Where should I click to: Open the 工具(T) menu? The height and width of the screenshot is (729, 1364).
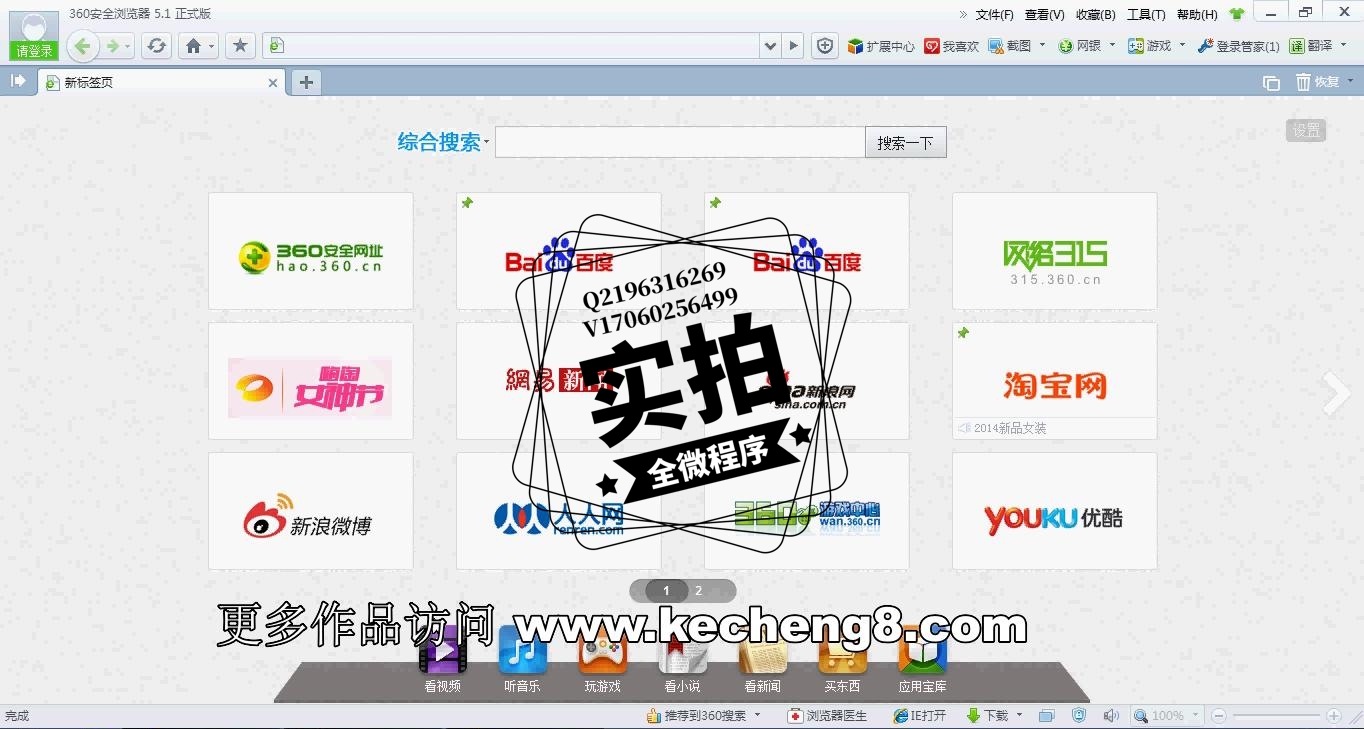(x=1146, y=15)
